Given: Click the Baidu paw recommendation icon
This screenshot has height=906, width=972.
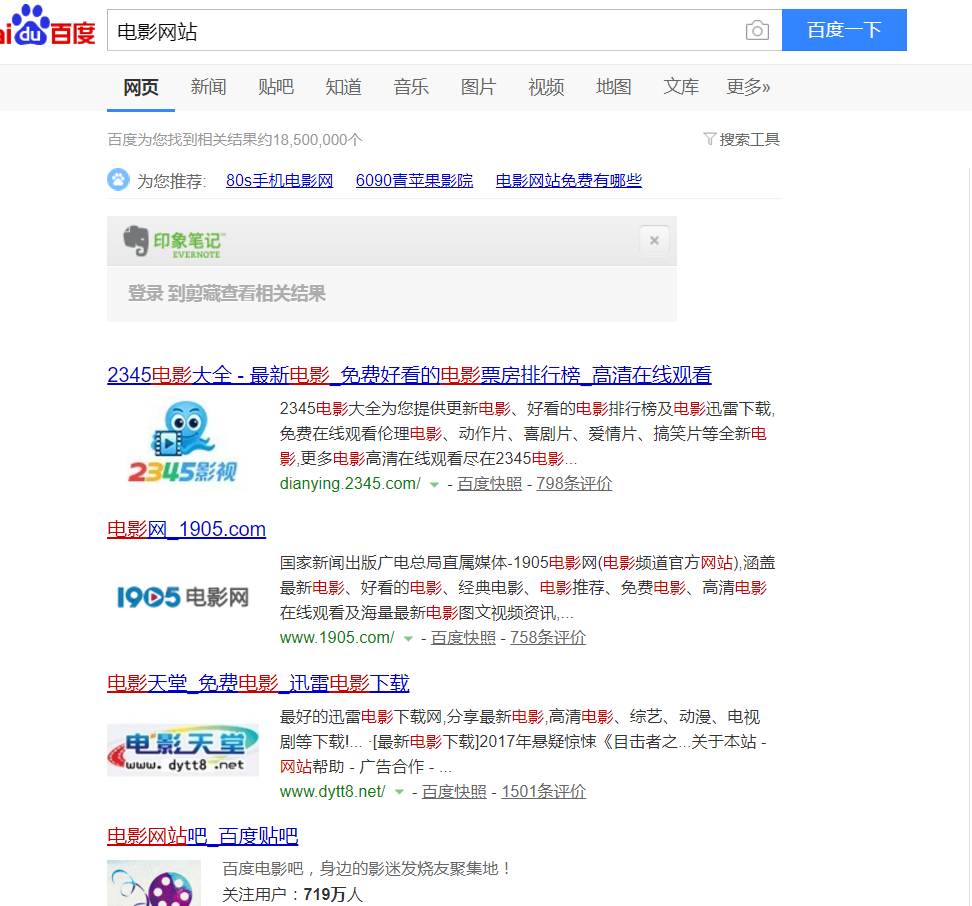Looking at the screenshot, I should tap(118, 180).
